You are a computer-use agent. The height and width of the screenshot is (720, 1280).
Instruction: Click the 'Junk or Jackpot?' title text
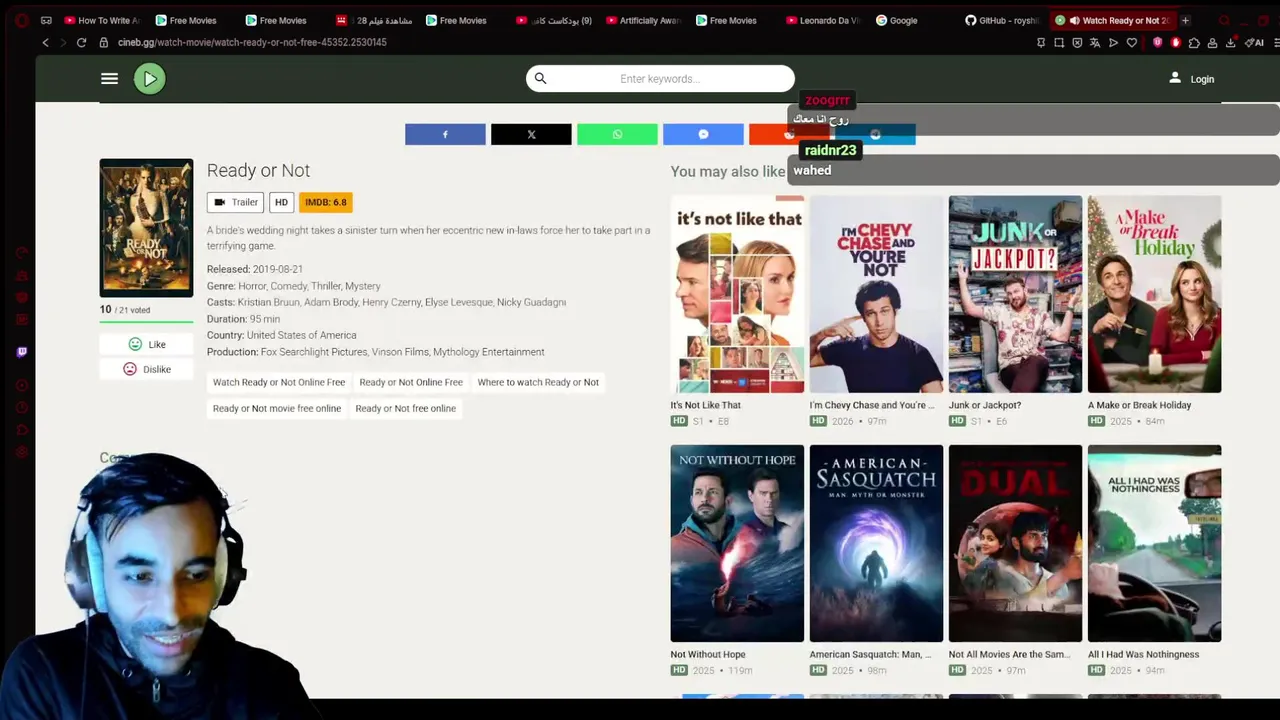pos(985,405)
